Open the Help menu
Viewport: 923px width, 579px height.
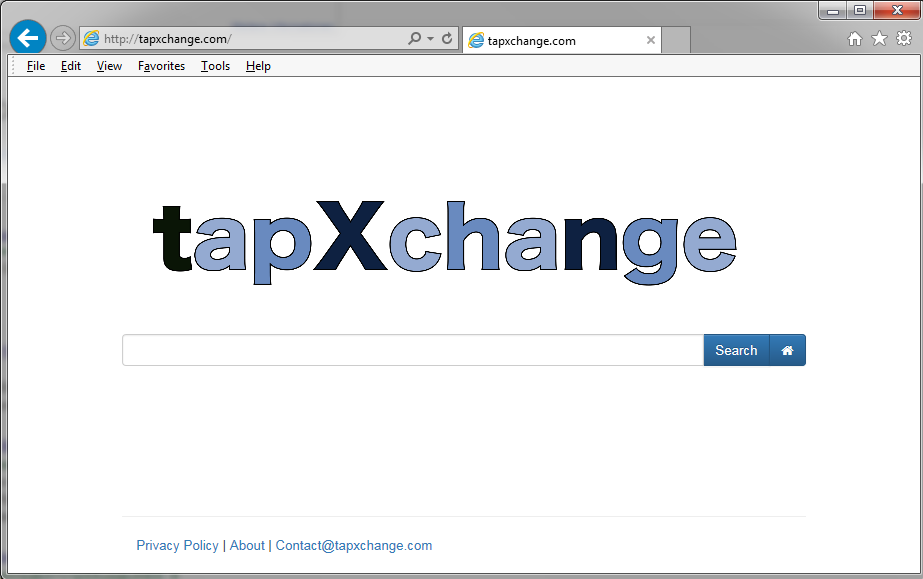(258, 66)
